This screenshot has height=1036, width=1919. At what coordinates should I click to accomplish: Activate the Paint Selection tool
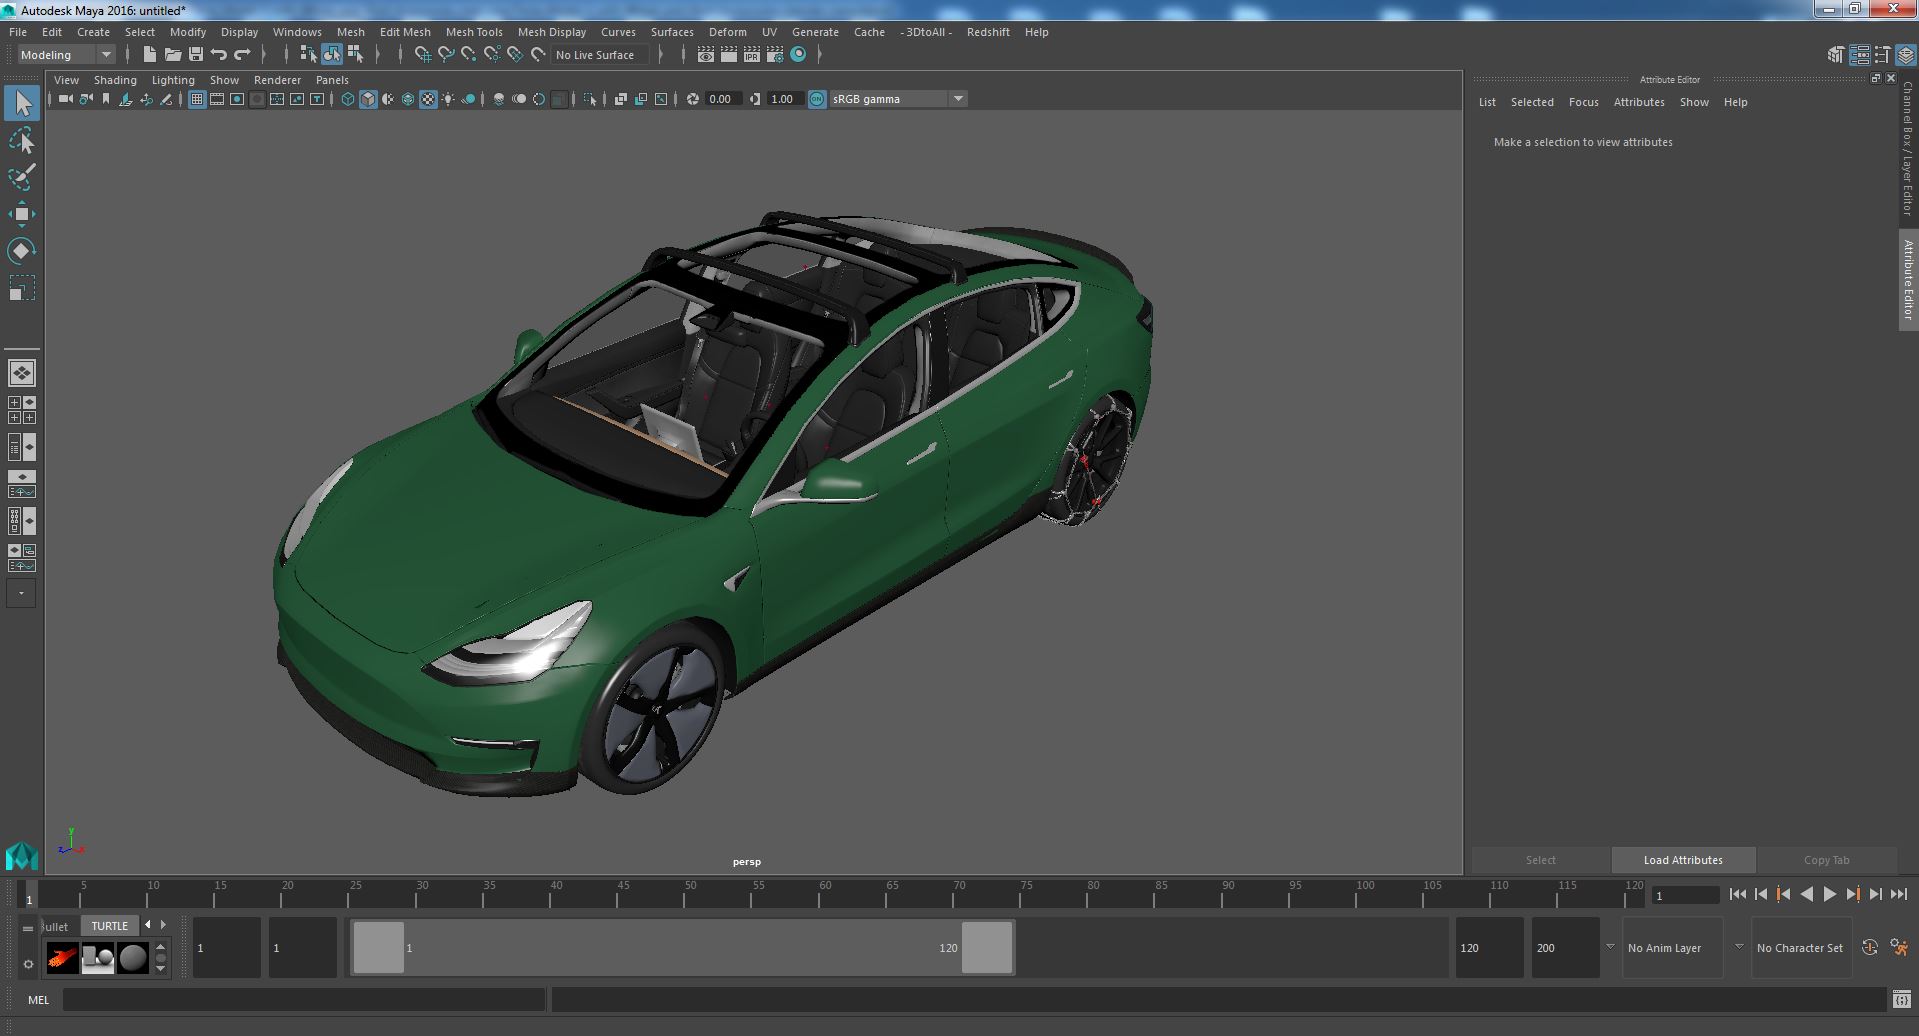point(21,178)
